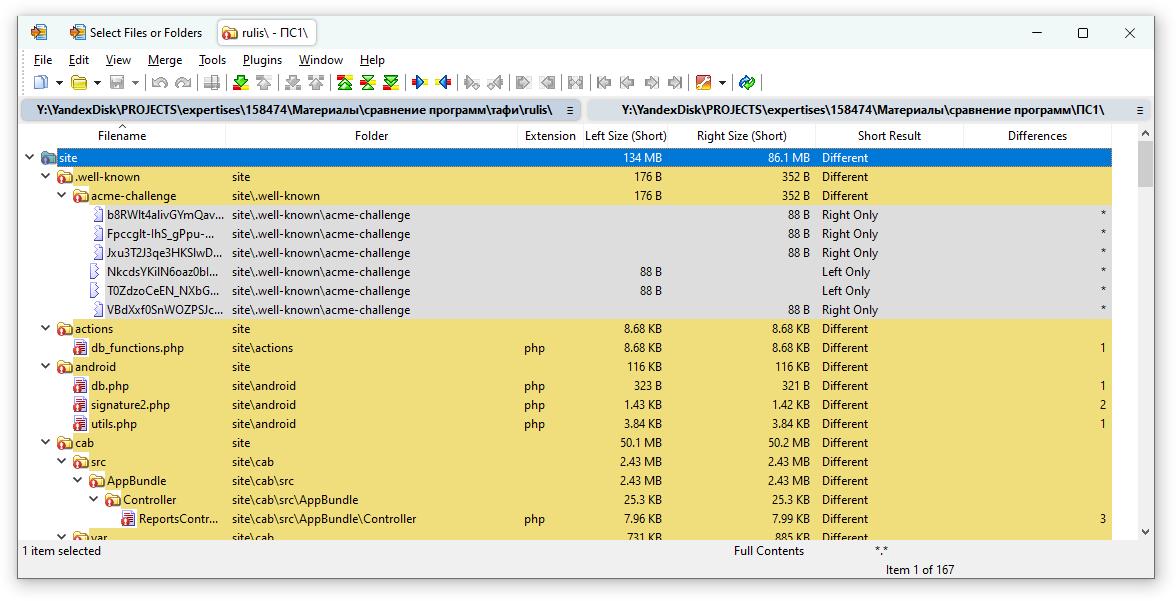Open the Merge menu
1176x601 pixels.
pos(164,60)
